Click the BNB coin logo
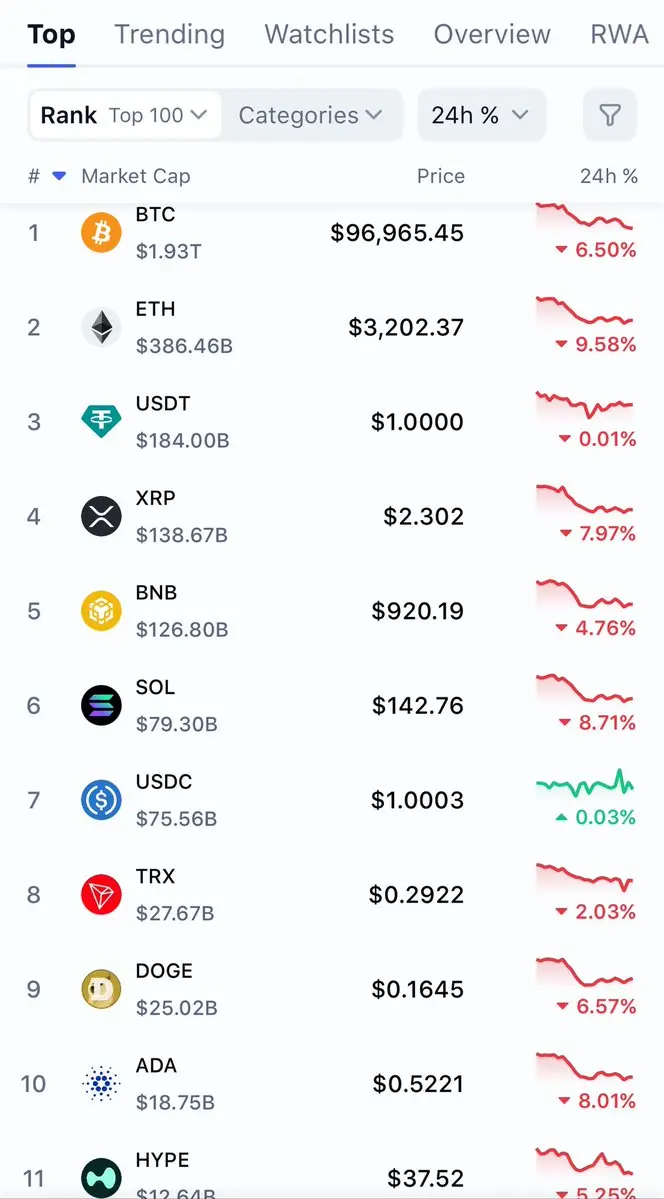 coord(101,611)
